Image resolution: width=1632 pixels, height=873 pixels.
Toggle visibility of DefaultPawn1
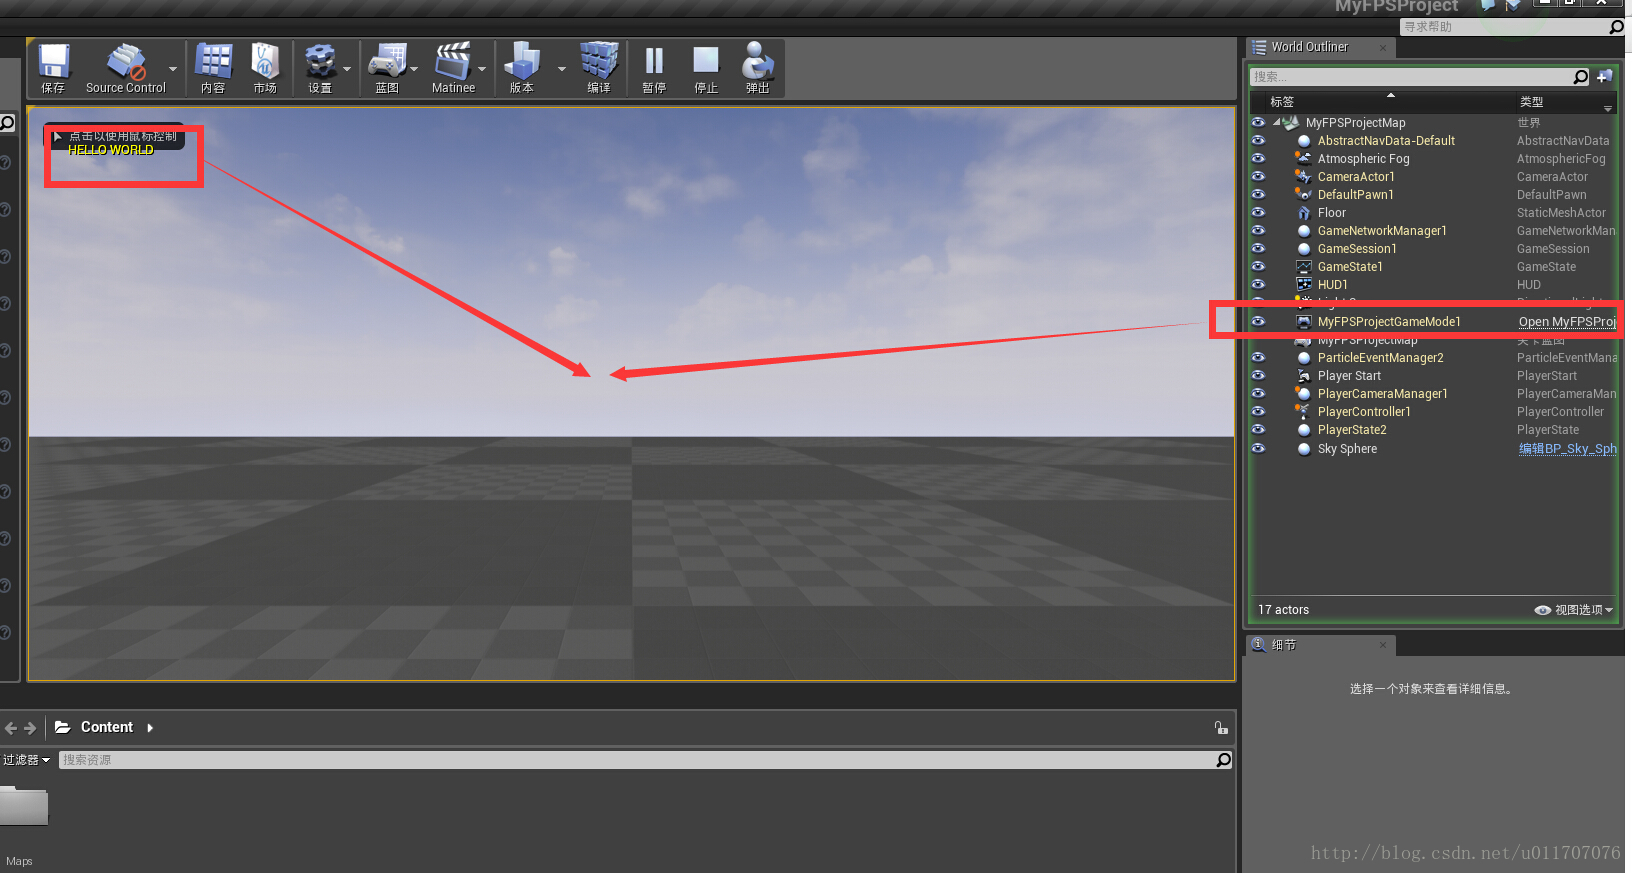click(x=1258, y=195)
